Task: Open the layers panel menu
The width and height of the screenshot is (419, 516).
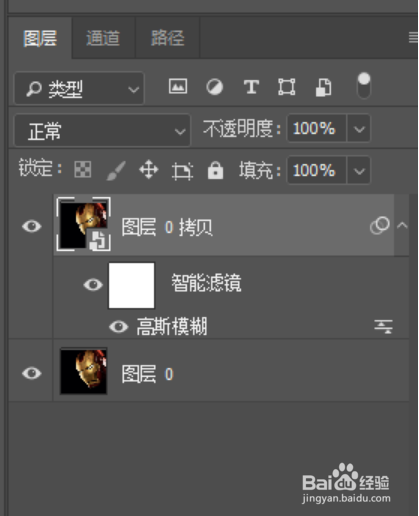Action: coord(413,37)
